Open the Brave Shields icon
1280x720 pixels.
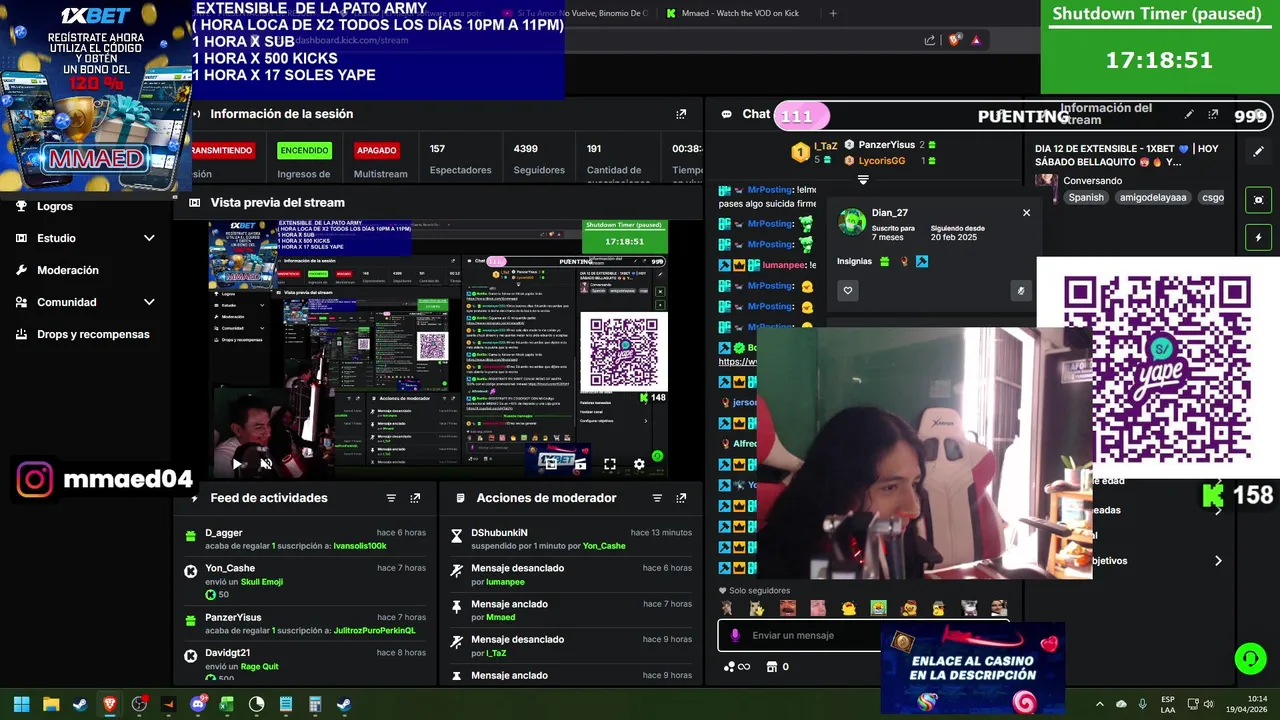pyautogui.click(x=954, y=40)
